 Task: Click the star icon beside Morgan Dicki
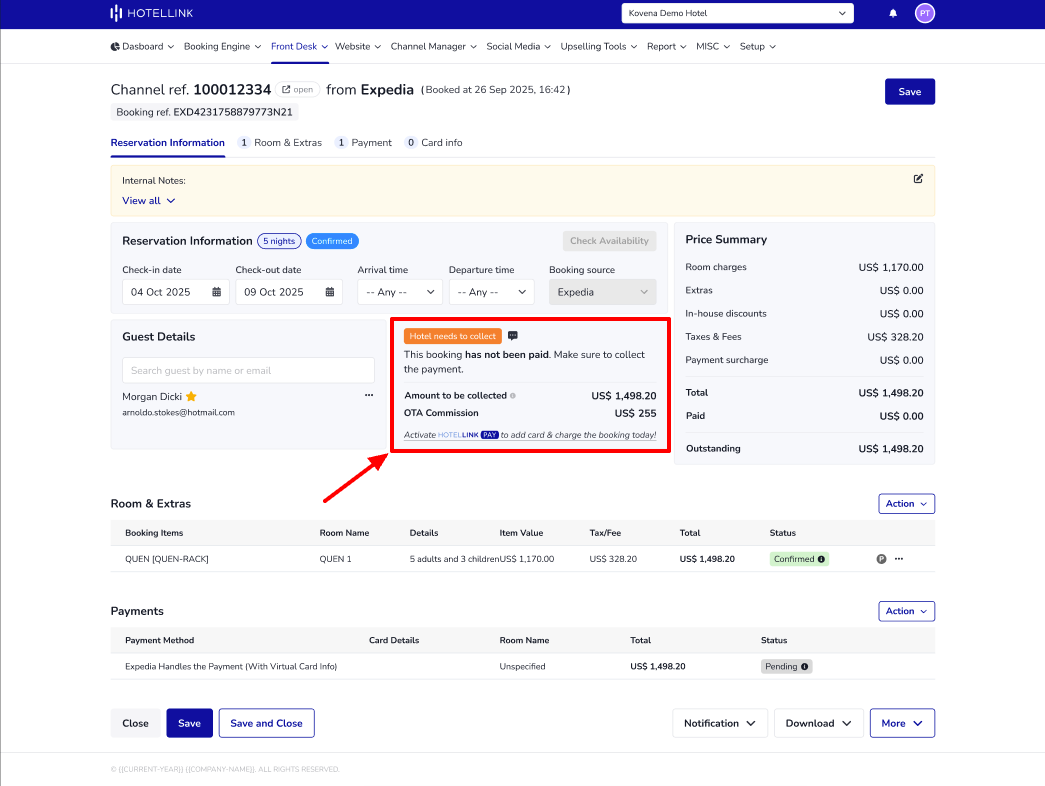tap(192, 396)
